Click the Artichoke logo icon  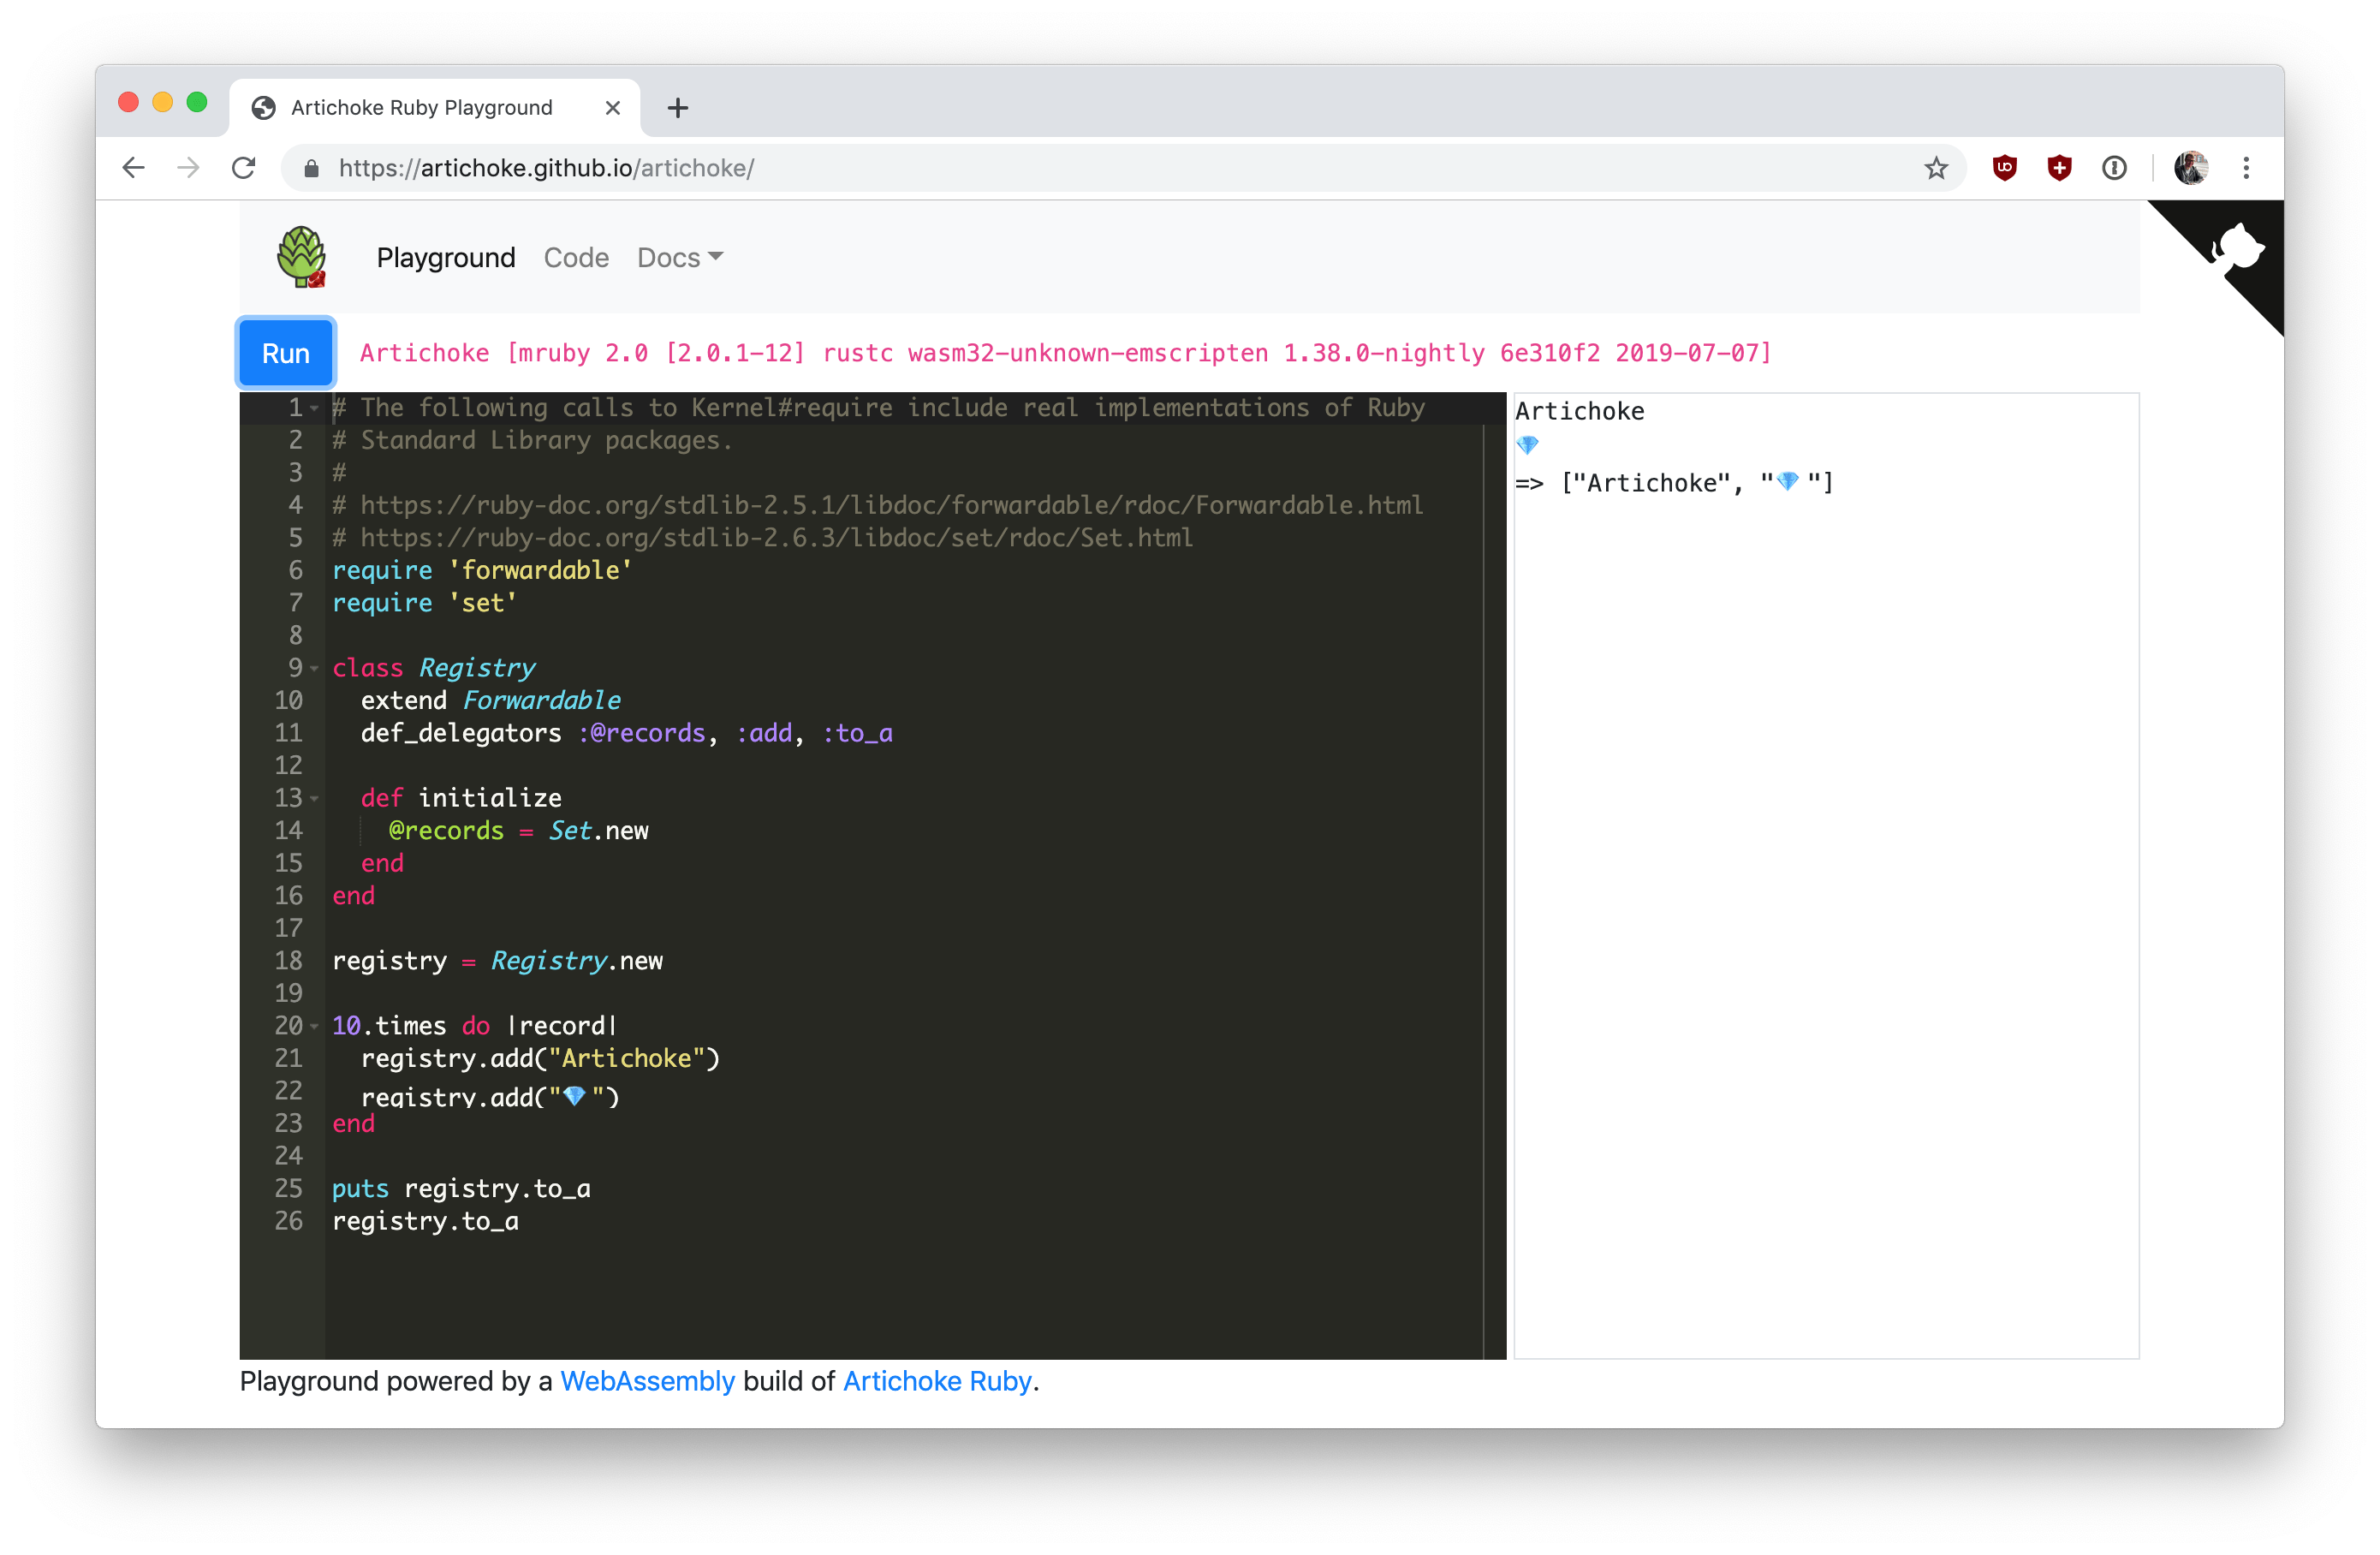[301, 257]
